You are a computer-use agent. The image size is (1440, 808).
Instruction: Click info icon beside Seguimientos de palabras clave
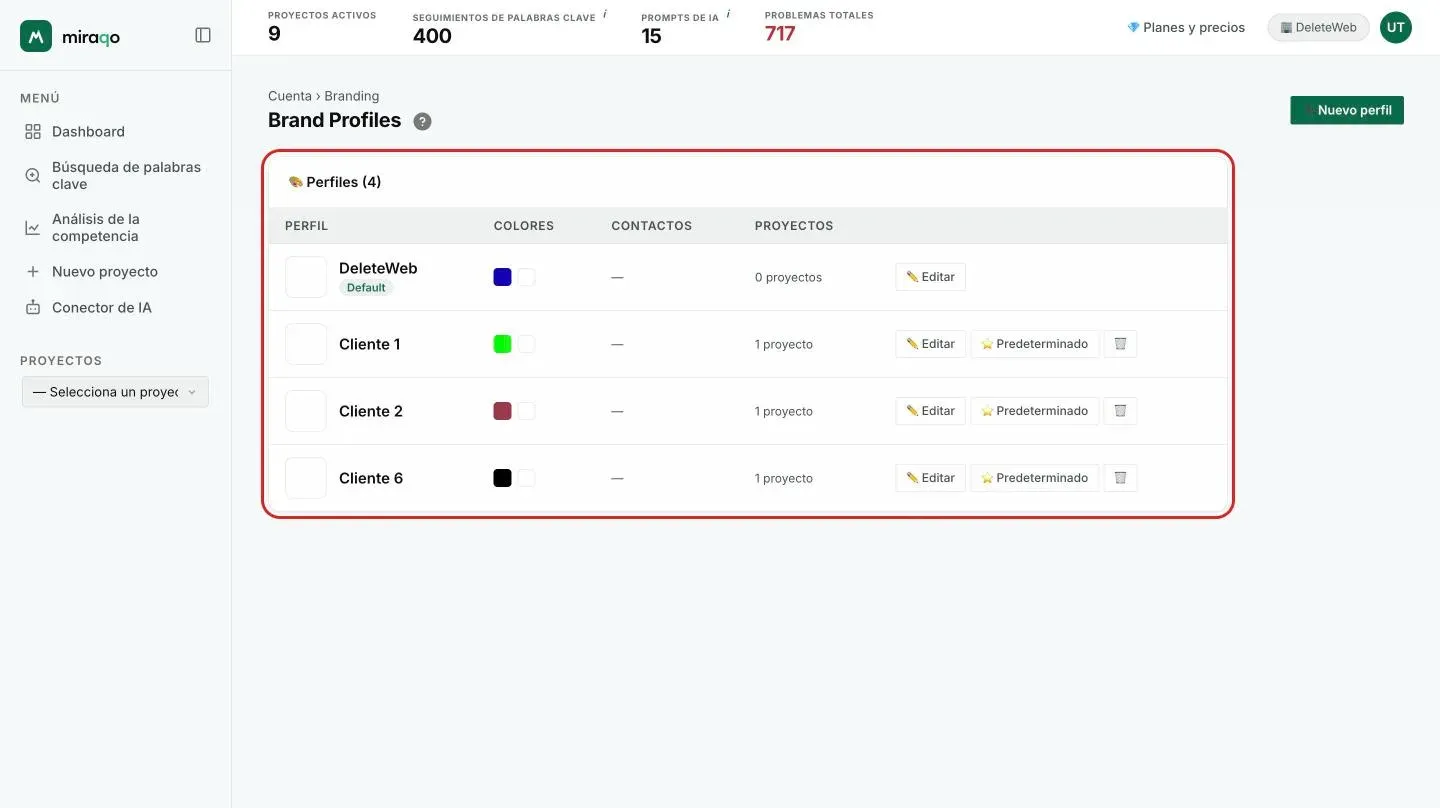point(605,14)
